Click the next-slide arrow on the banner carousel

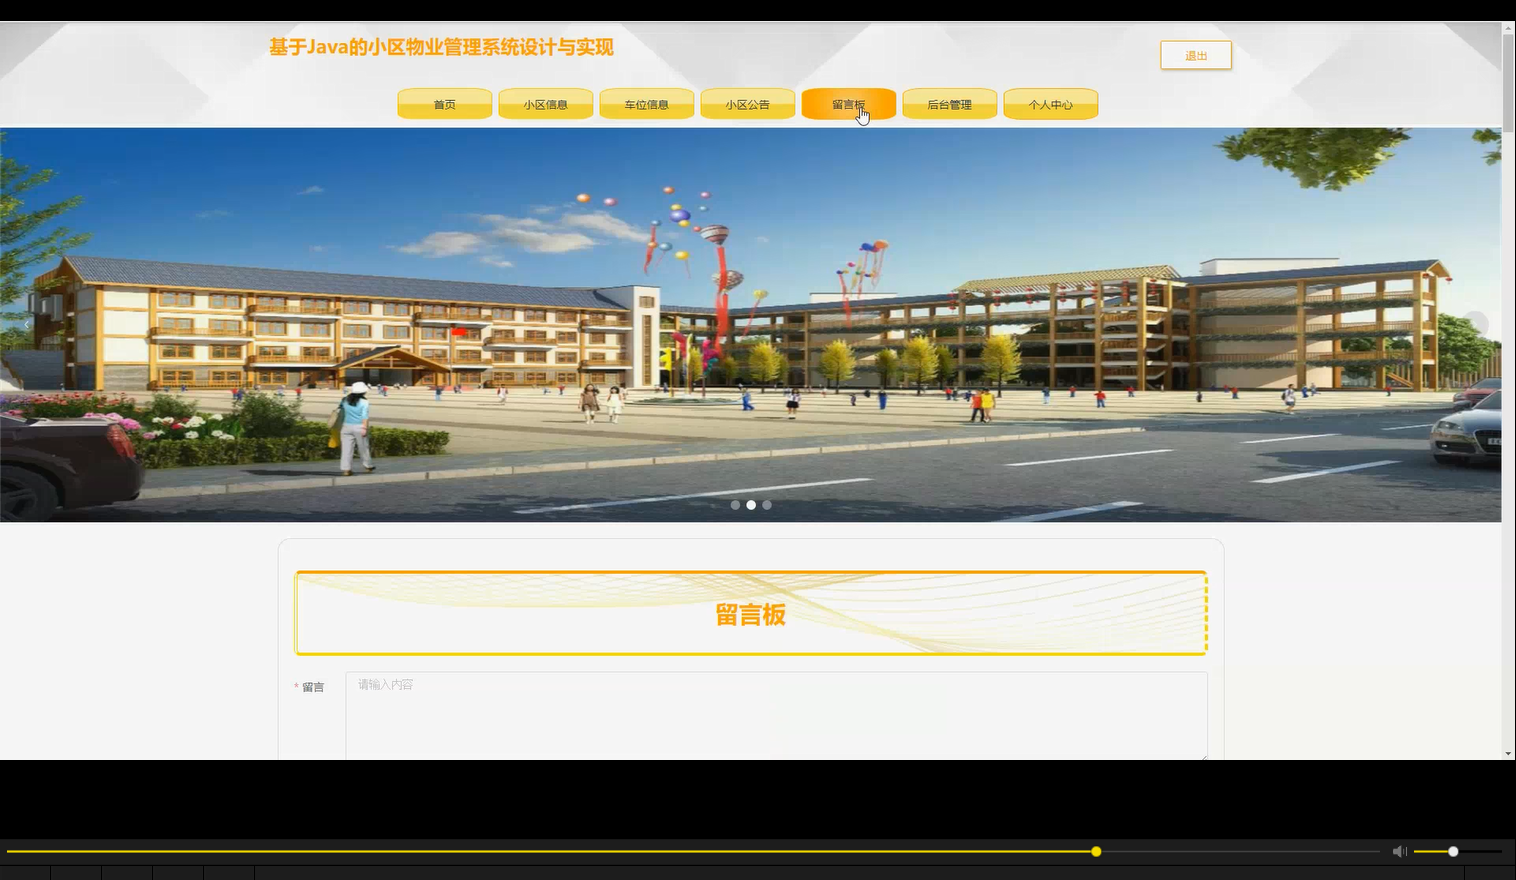(x=1476, y=325)
